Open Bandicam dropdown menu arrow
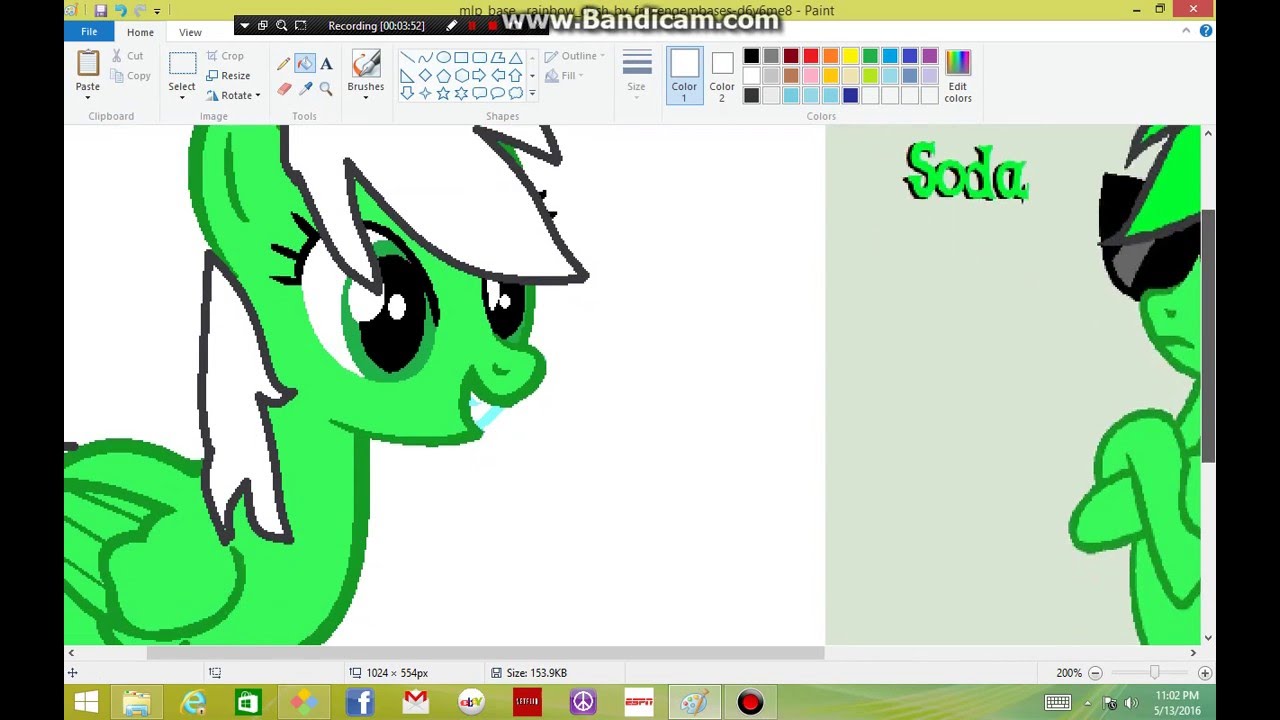This screenshot has width=1280, height=720. (x=245, y=25)
